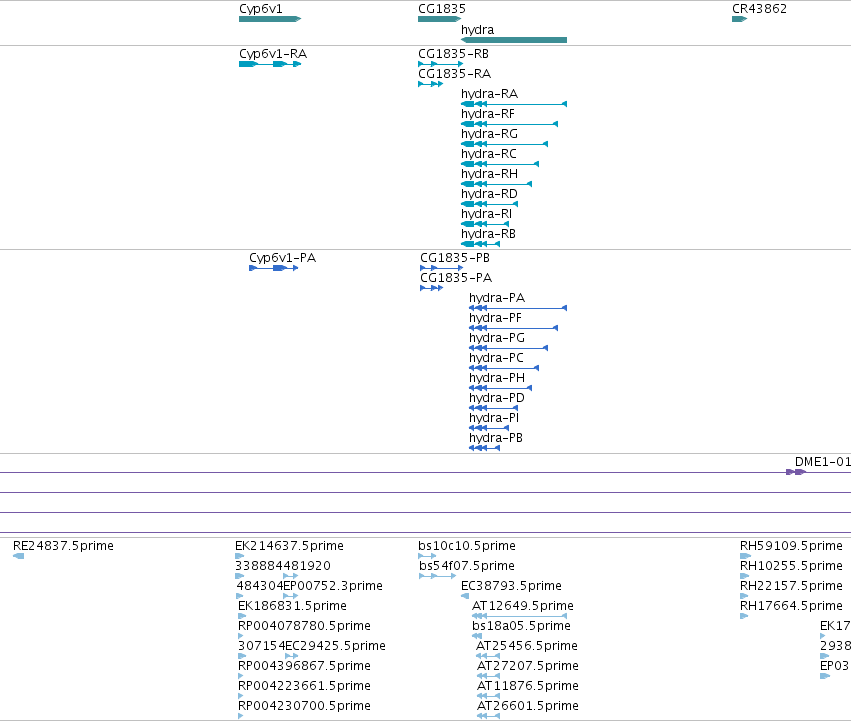
Task: Open the hydra-PC protein
Action: click(x=504, y=368)
